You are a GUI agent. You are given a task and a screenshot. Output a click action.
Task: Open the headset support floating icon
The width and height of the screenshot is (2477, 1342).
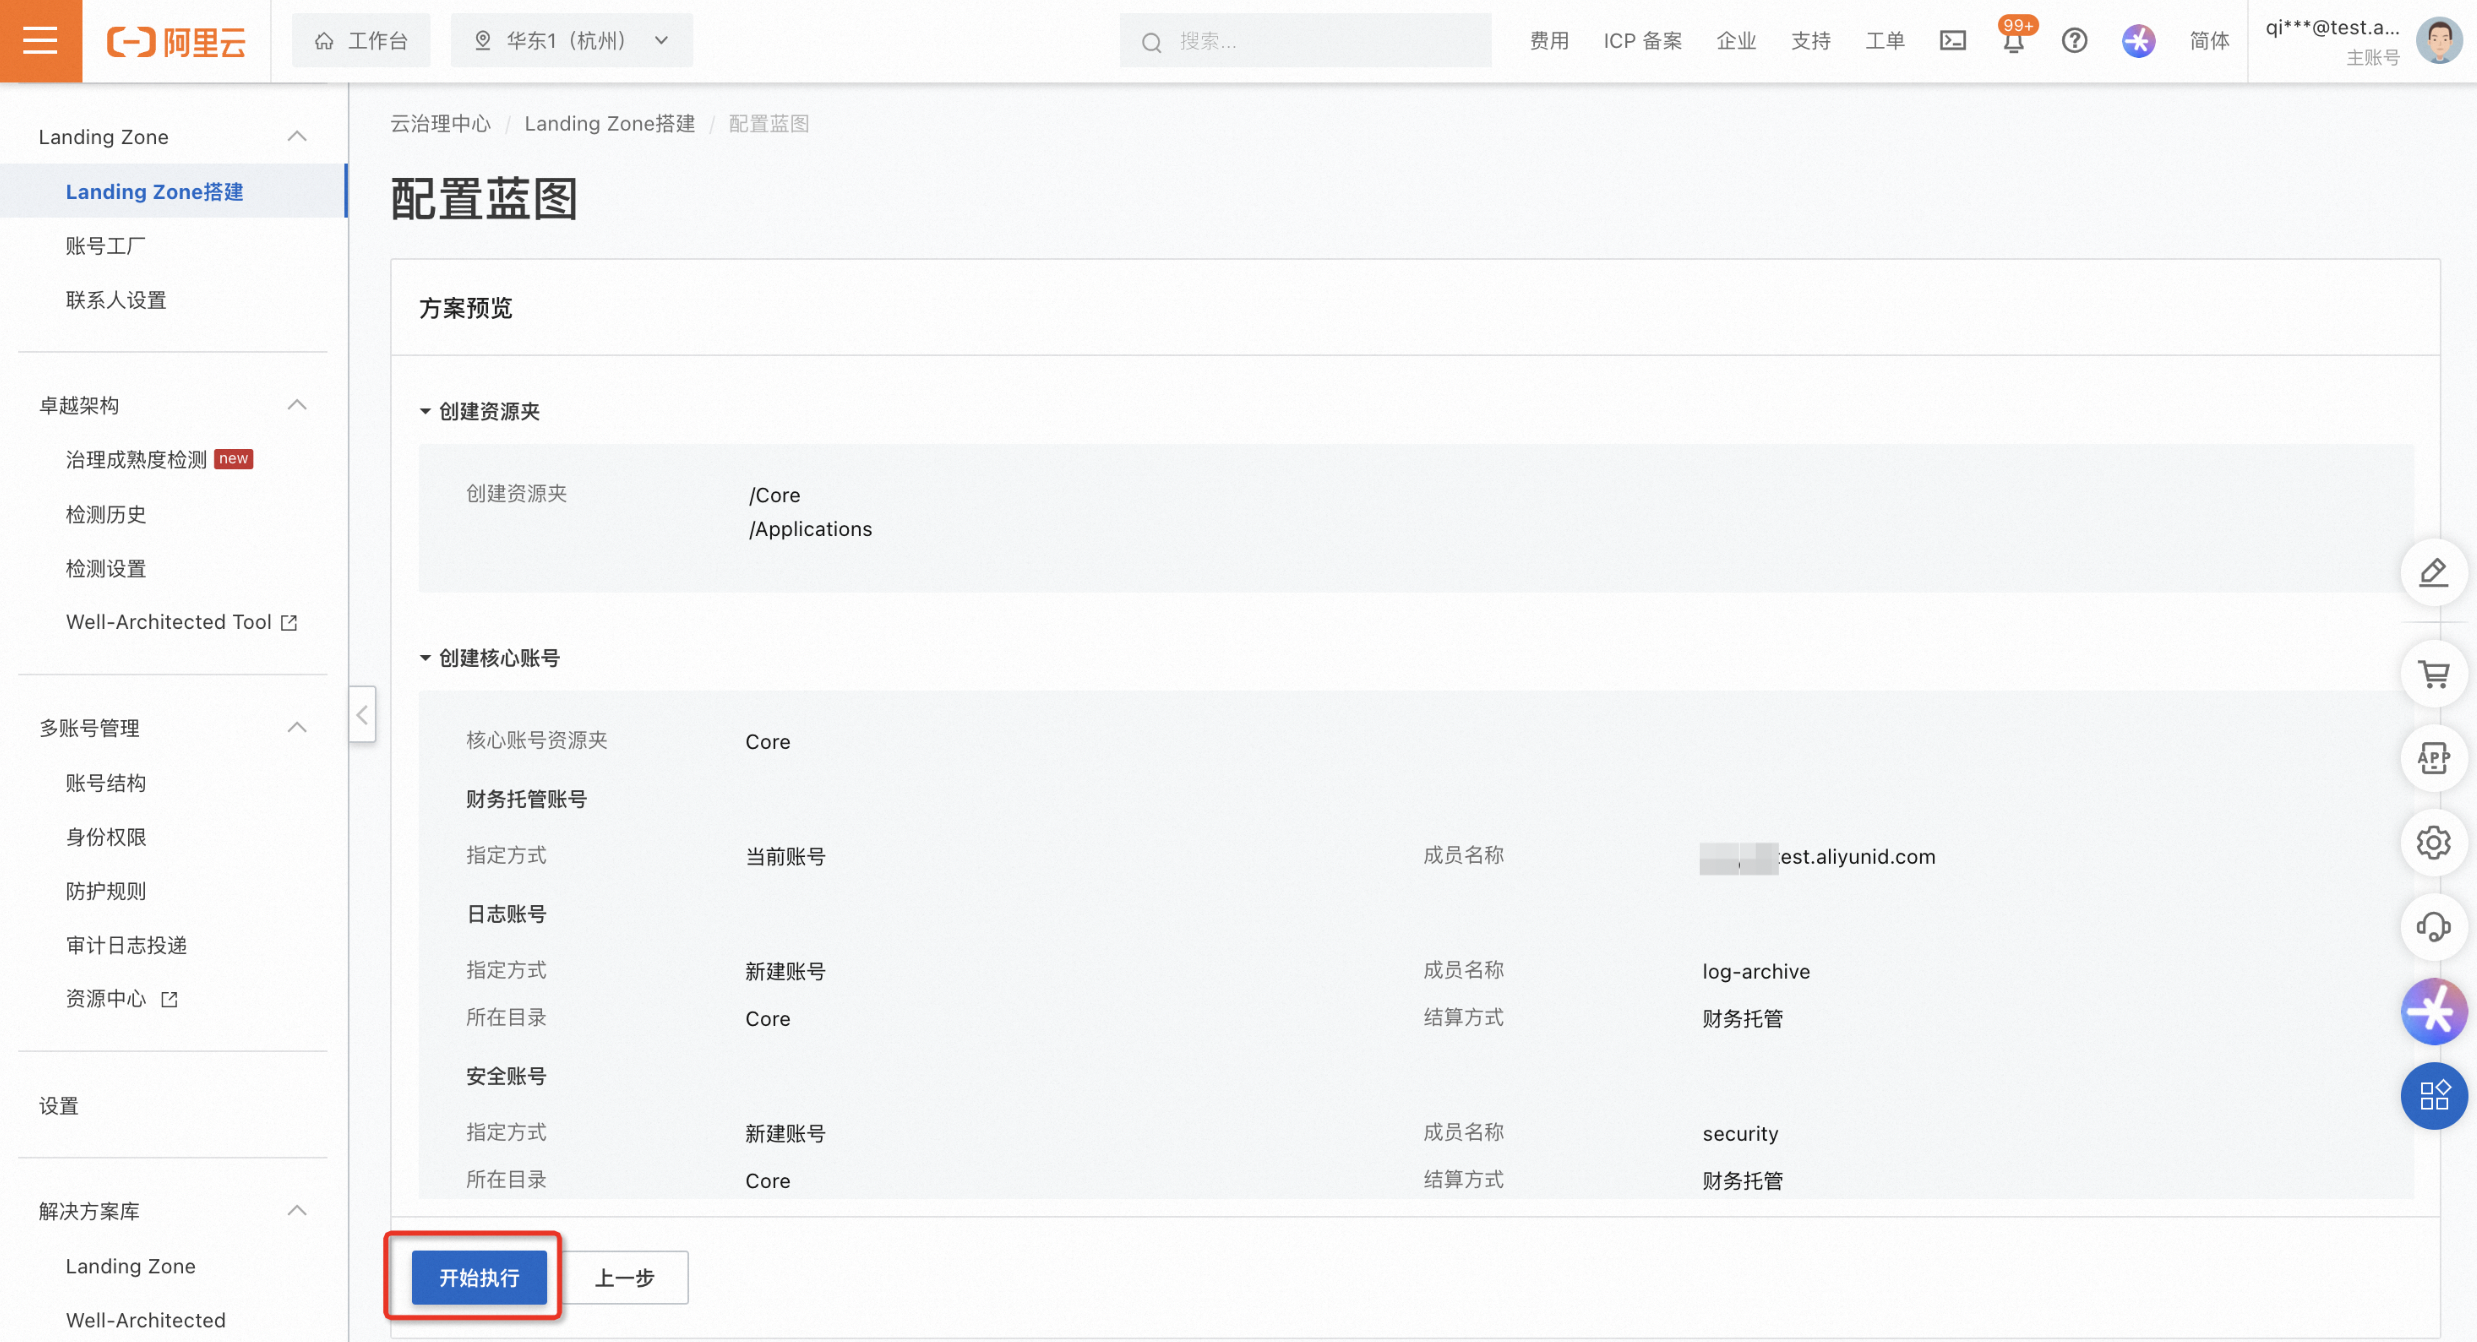point(2433,927)
